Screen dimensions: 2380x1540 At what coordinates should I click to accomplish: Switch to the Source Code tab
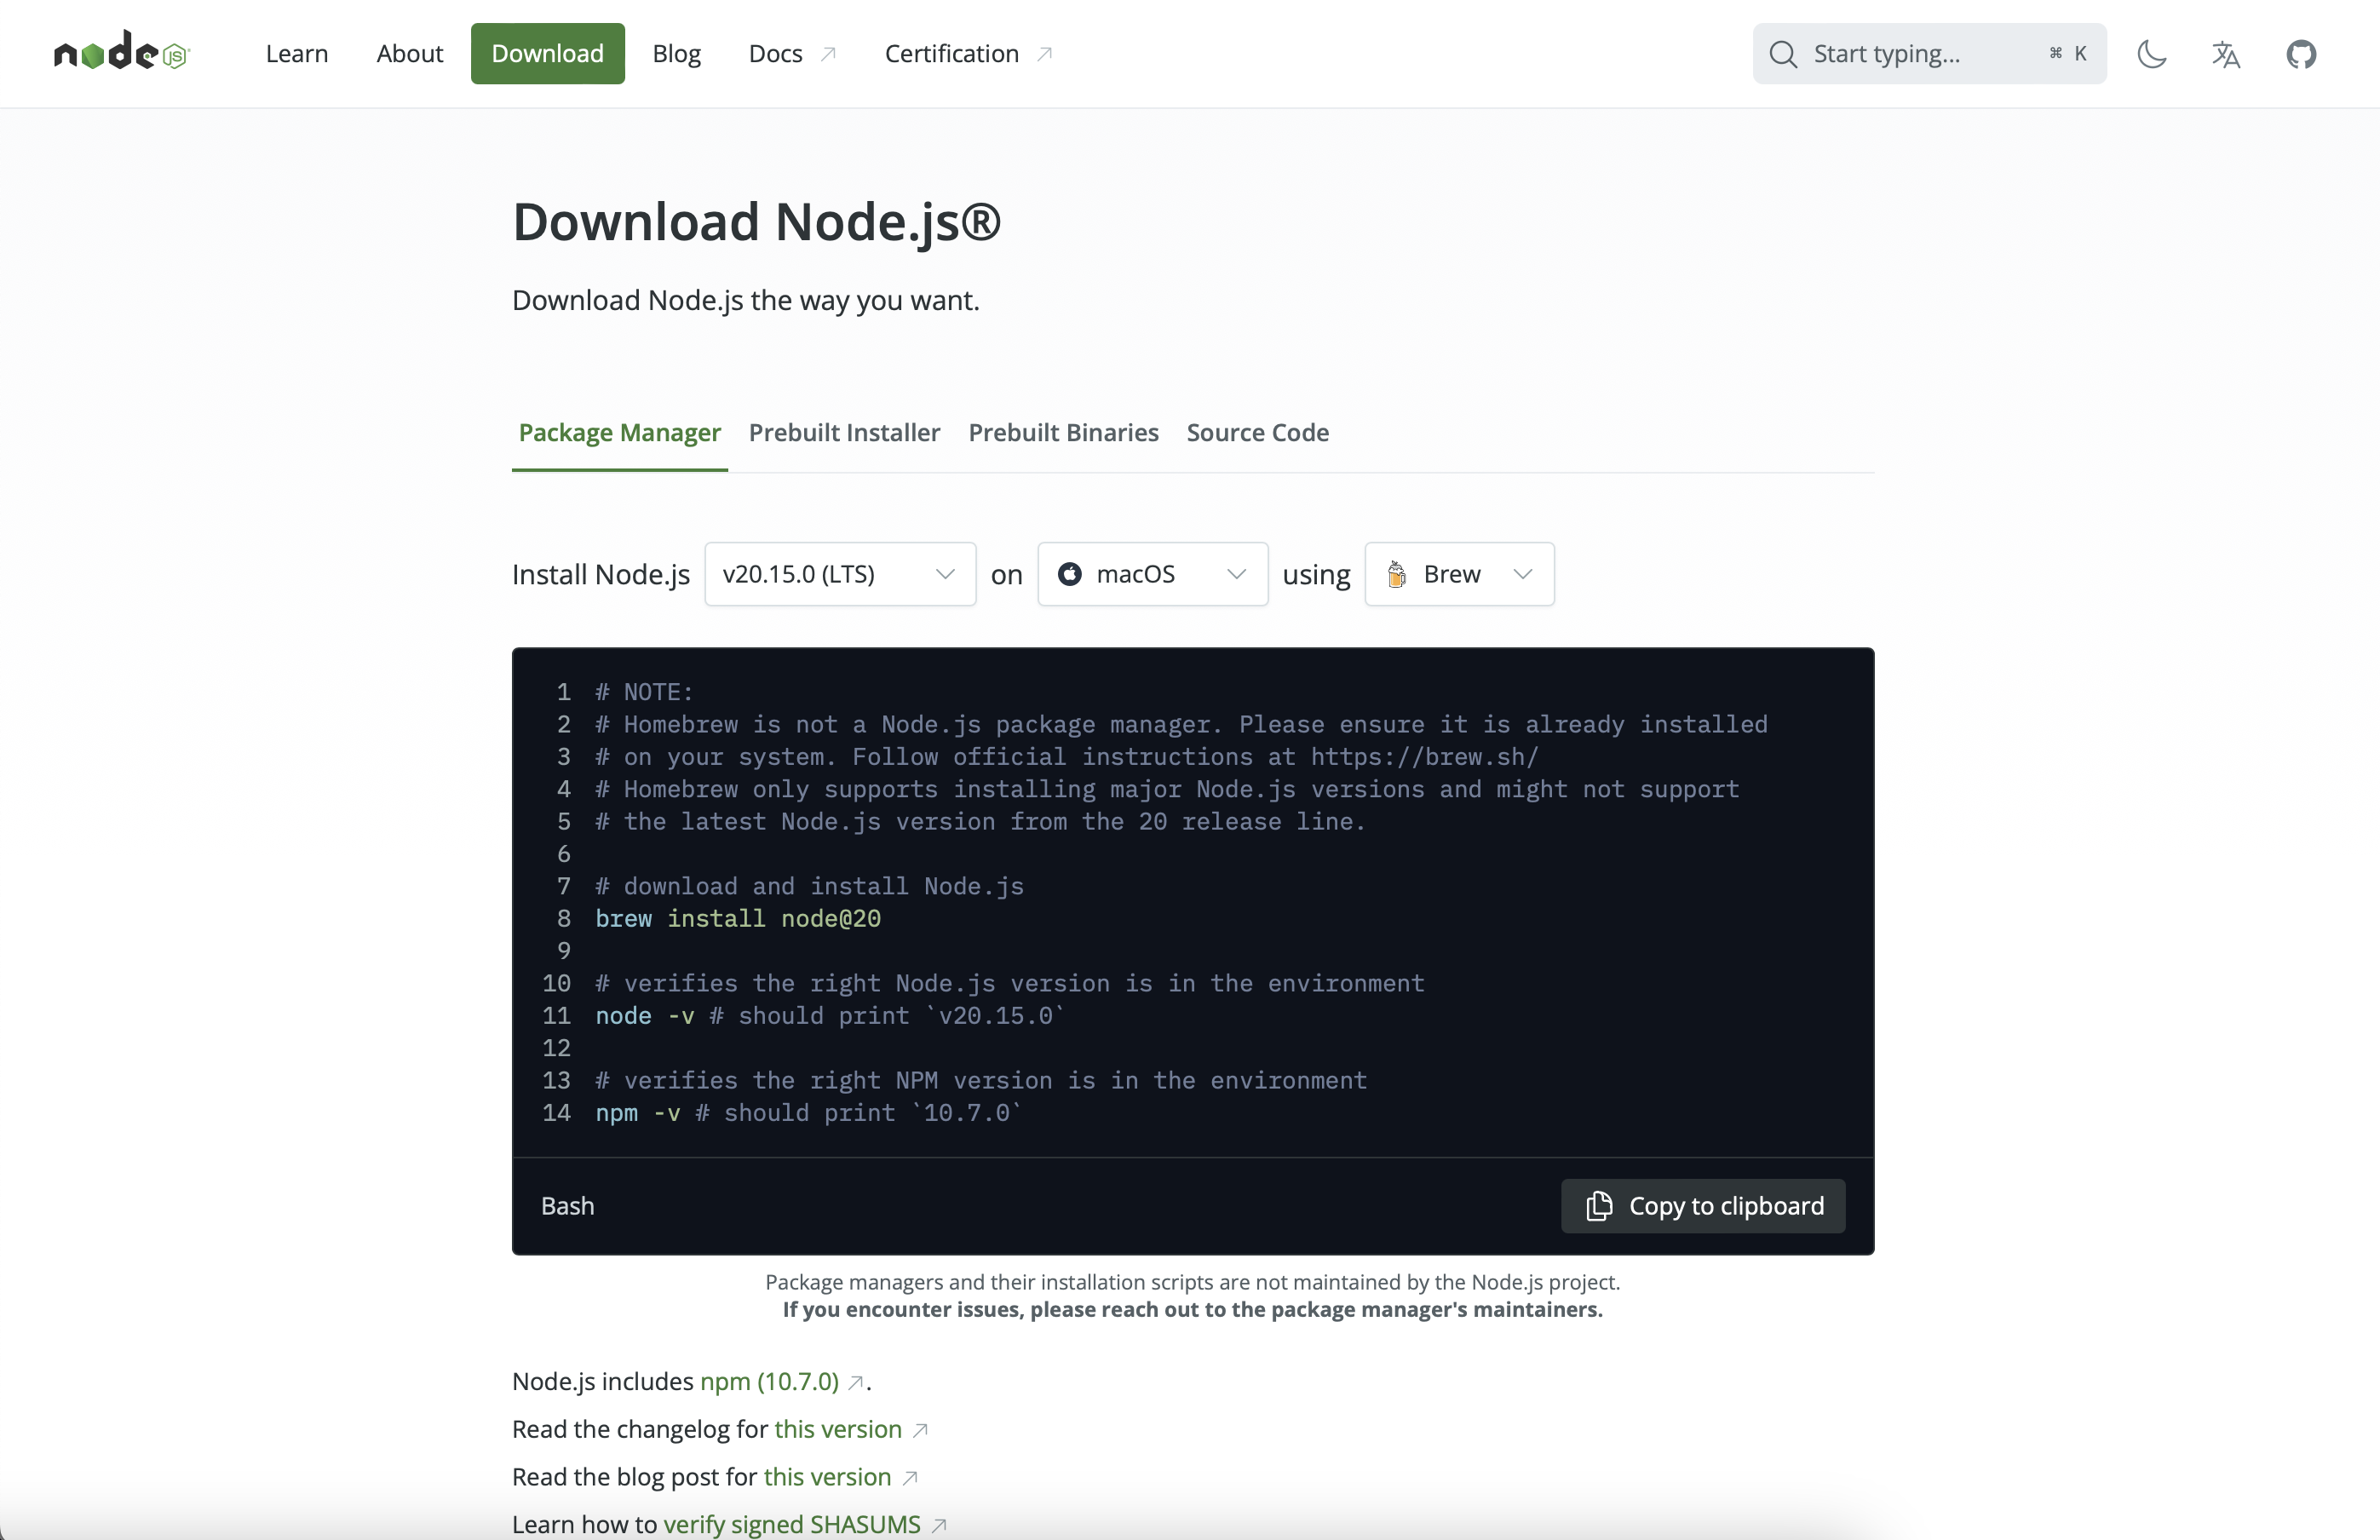tap(1257, 433)
